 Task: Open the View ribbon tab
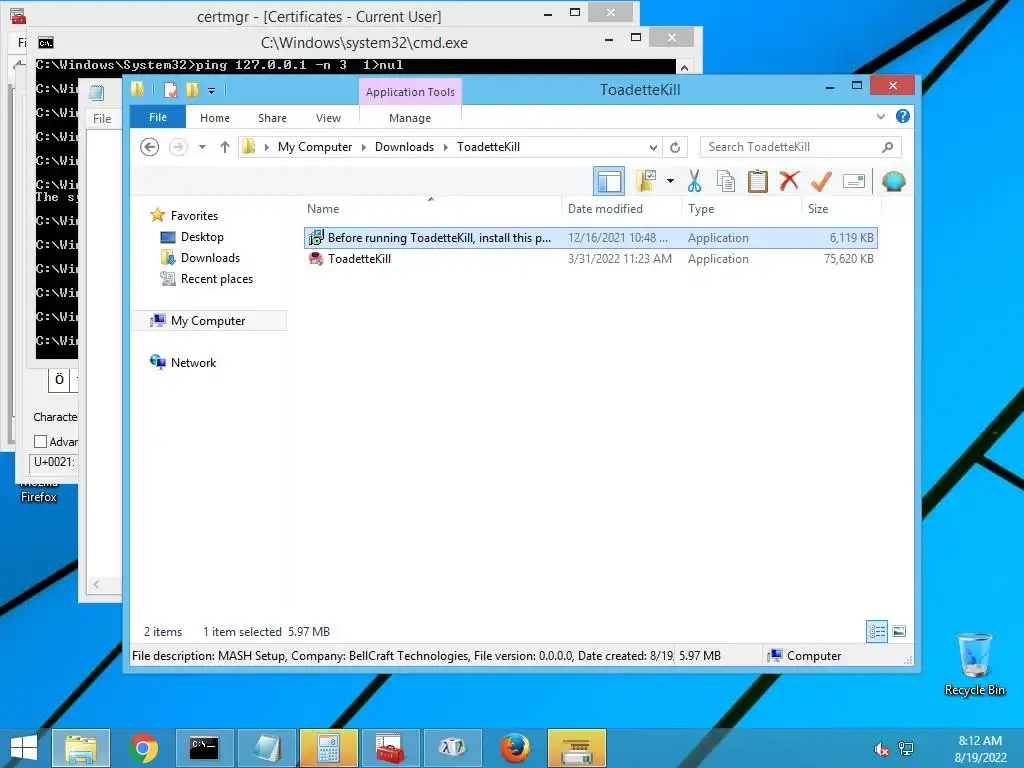328,118
